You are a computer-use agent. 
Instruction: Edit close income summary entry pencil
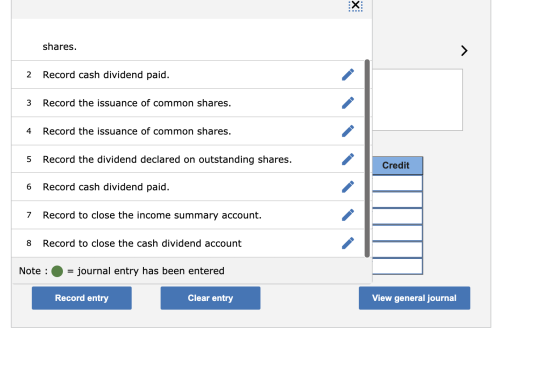coord(348,215)
